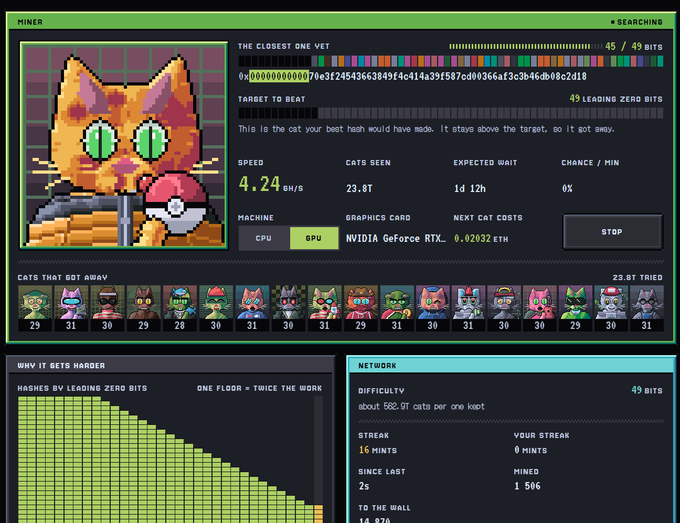
Task: Click 'ONE FLOOR = TWICE THE WORK' caption
Action: [x=259, y=388]
